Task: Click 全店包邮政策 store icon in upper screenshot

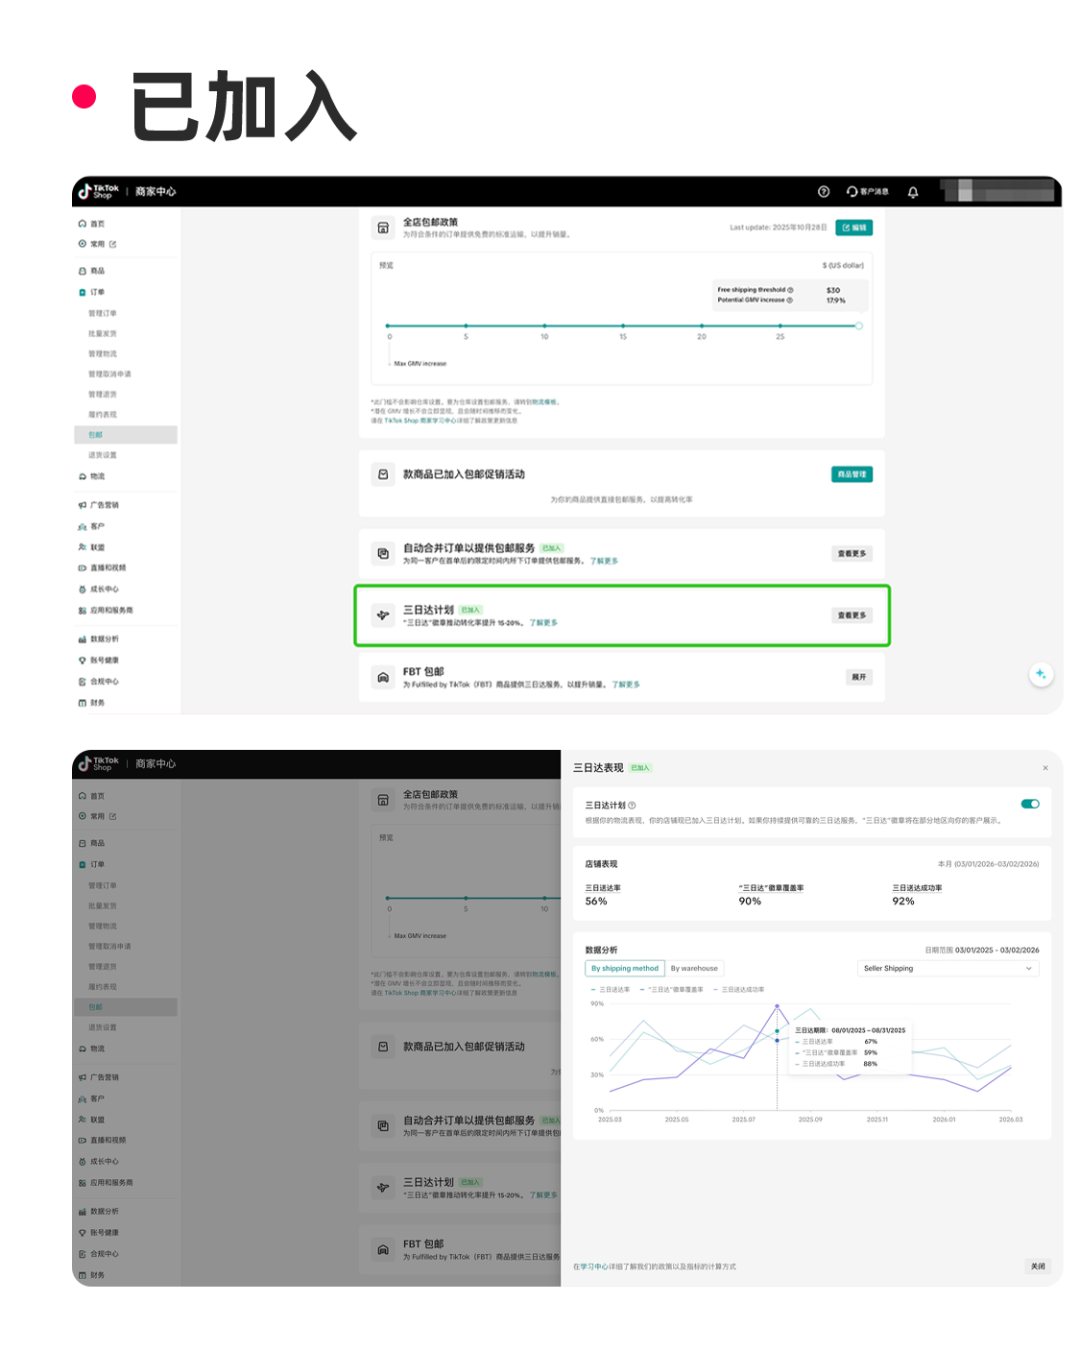Action: (x=383, y=228)
